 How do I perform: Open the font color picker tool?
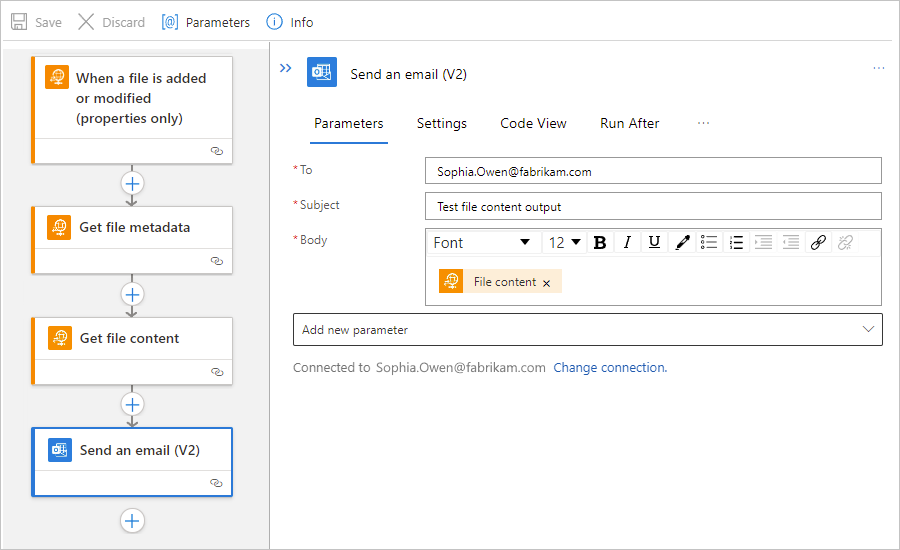click(x=682, y=242)
